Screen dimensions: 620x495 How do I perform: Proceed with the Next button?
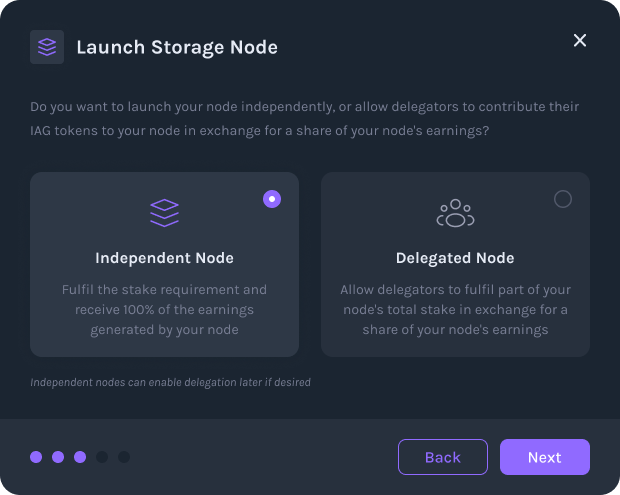coord(544,457)
